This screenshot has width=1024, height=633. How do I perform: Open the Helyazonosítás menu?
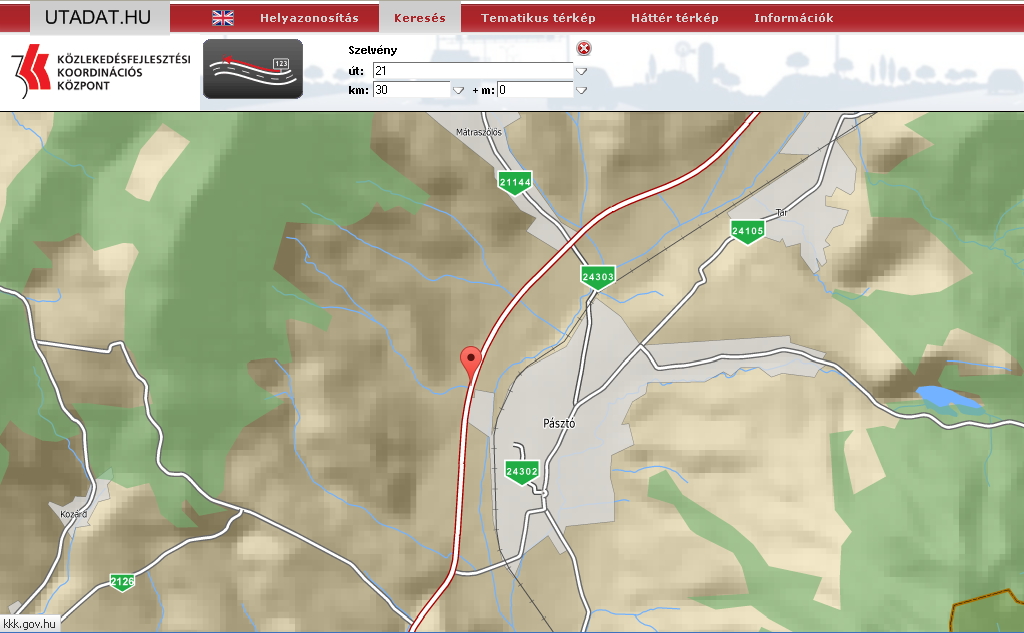click(x=309, y=18)
